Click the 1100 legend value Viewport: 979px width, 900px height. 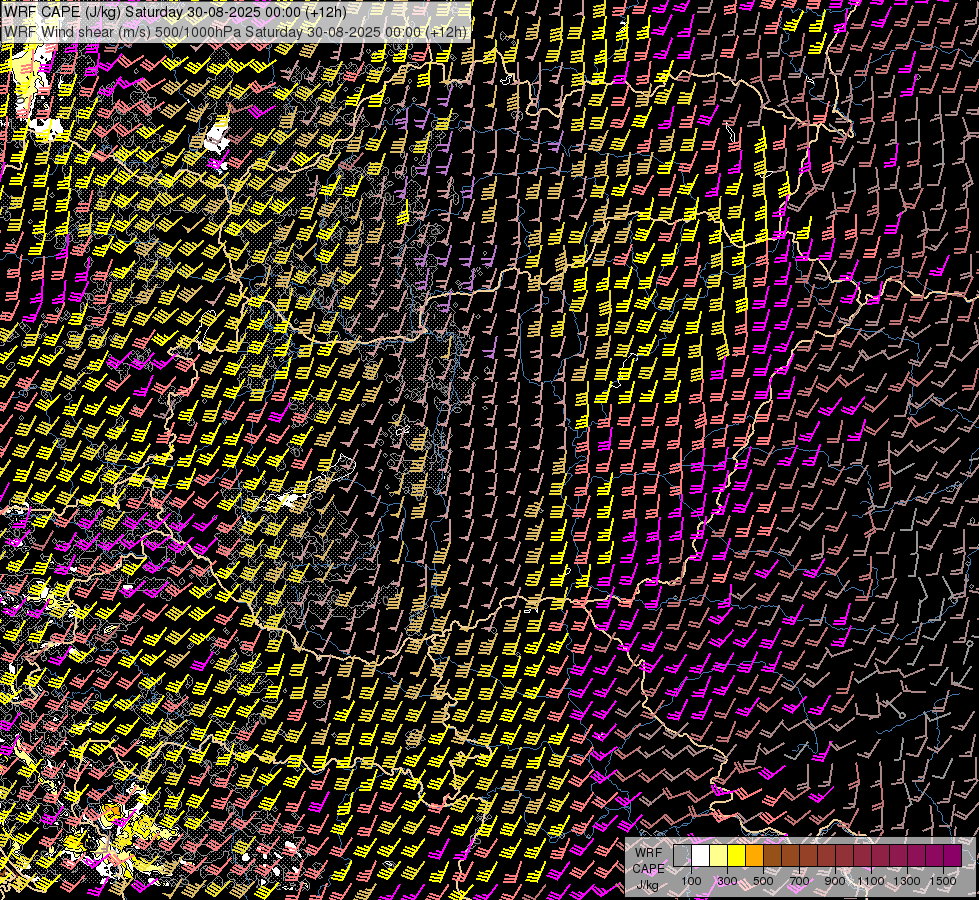click(870, 881)
